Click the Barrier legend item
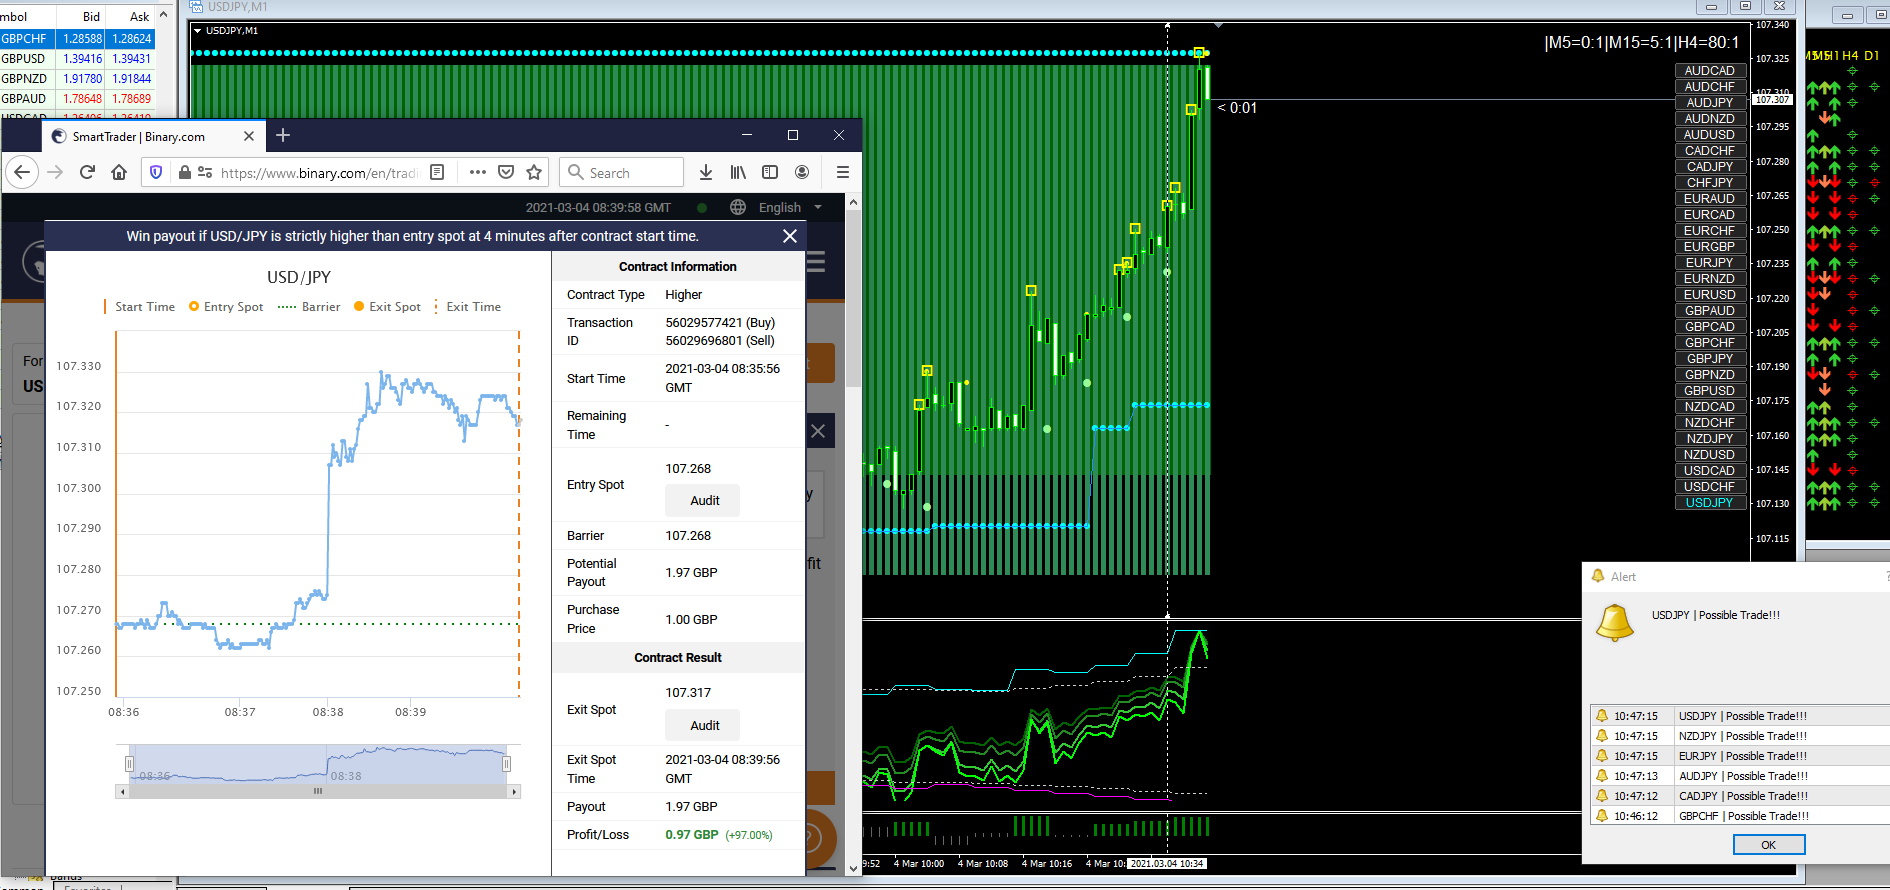The width and height of the screenshot is (1890, 890). click(x=309, y=307)
